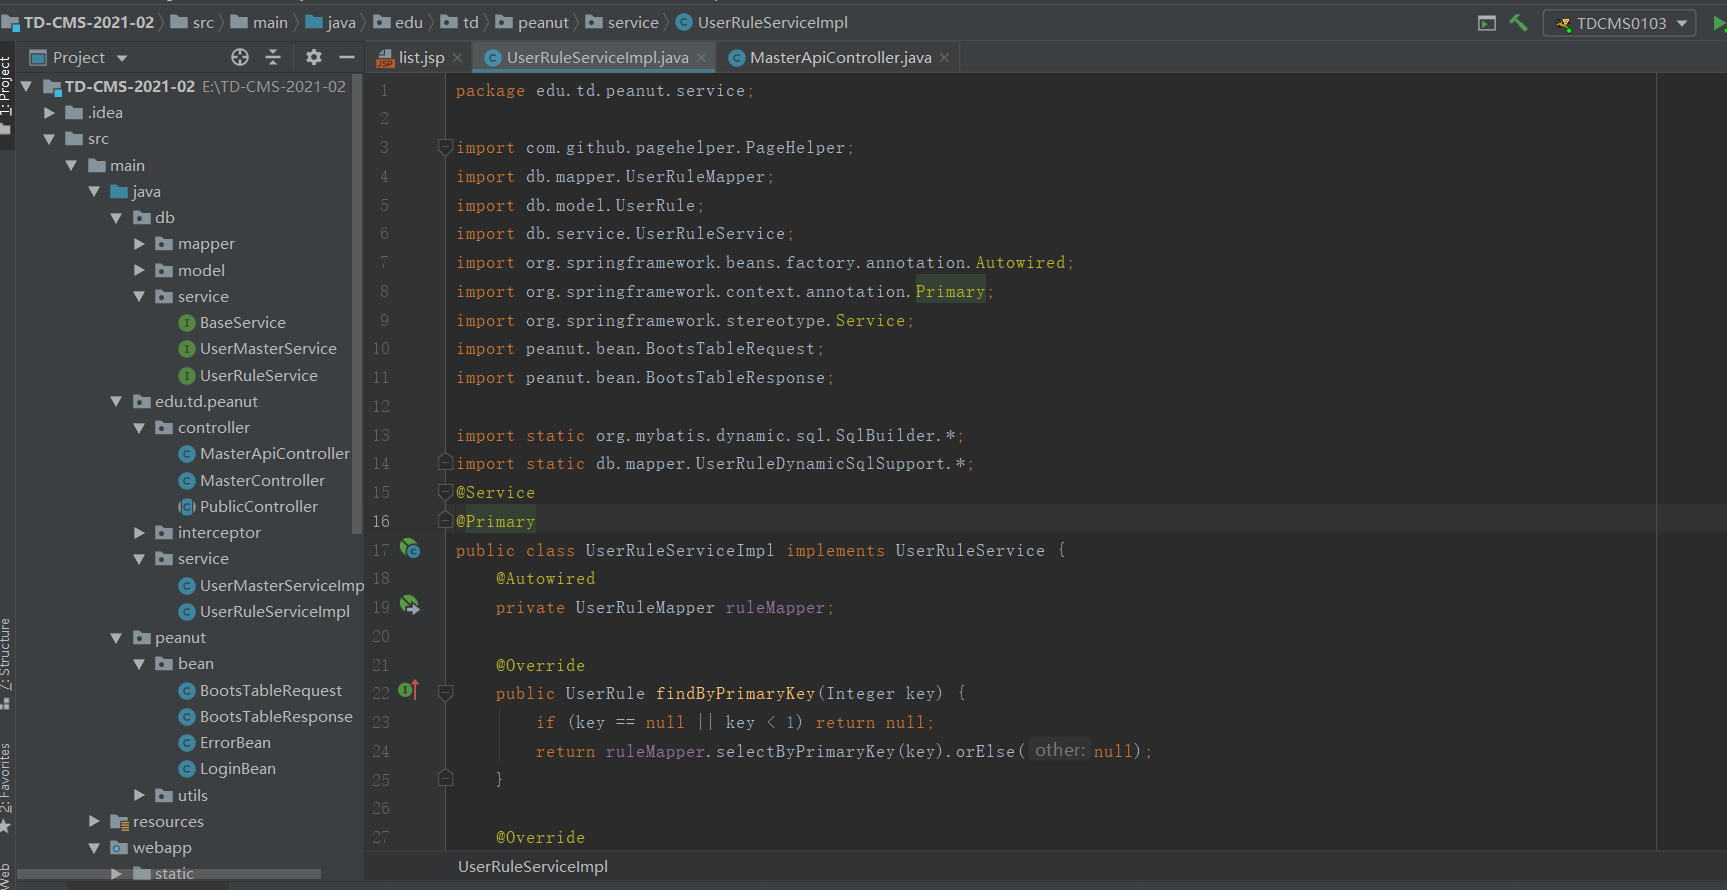The image size is (1727, 890).
Task: Select ErrorBean class in tree
Action: [225, 743]
